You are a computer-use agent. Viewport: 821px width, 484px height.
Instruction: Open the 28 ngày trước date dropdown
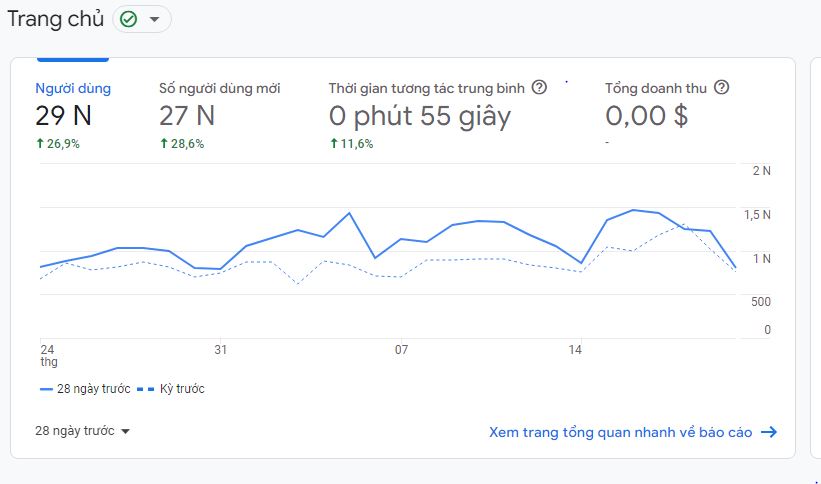(x=83, y=431)
